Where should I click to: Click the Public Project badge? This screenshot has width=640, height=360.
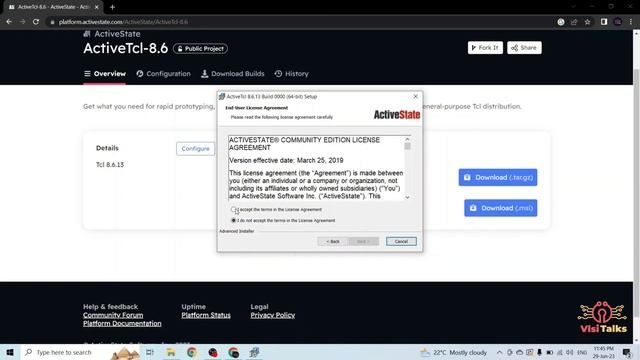200,49
